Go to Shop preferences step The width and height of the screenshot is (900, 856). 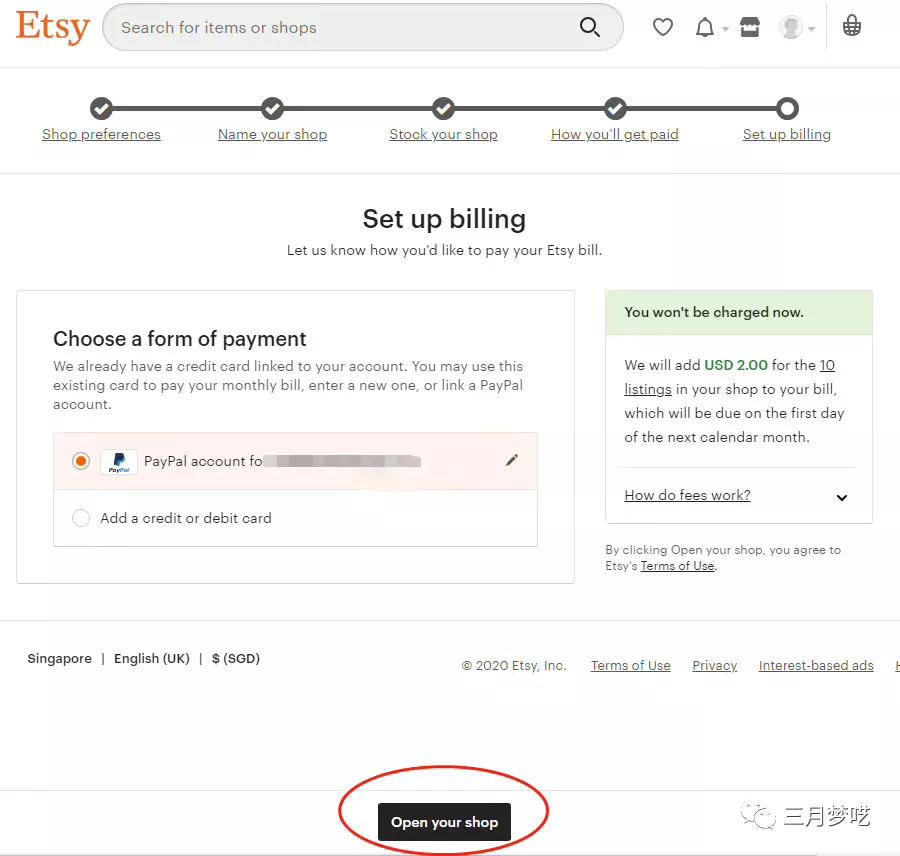pyautogui.click(x=101, y=134)
